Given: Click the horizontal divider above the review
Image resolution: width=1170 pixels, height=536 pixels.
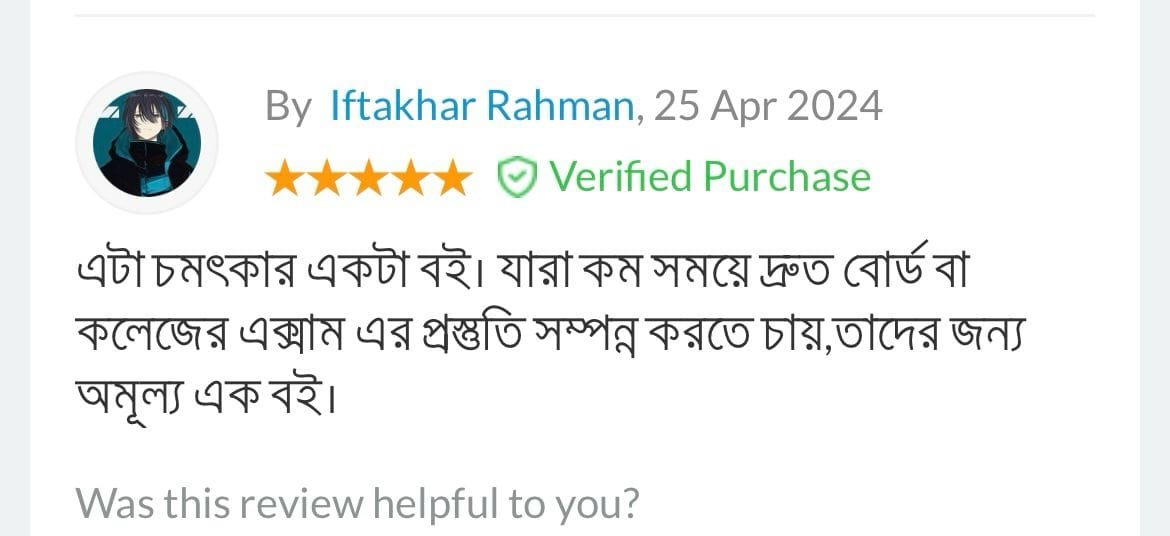Looking at the screenshot, I should 585,16.
